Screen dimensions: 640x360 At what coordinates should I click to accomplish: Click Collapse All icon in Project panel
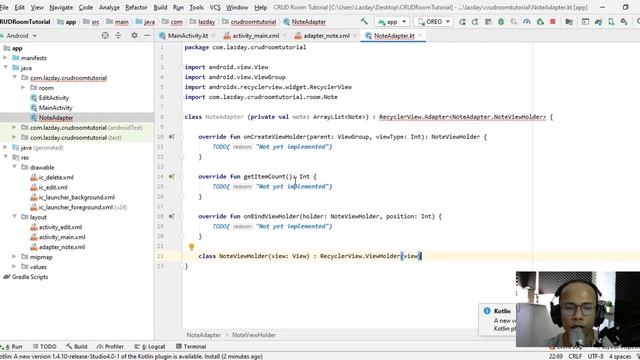[118, 36]
